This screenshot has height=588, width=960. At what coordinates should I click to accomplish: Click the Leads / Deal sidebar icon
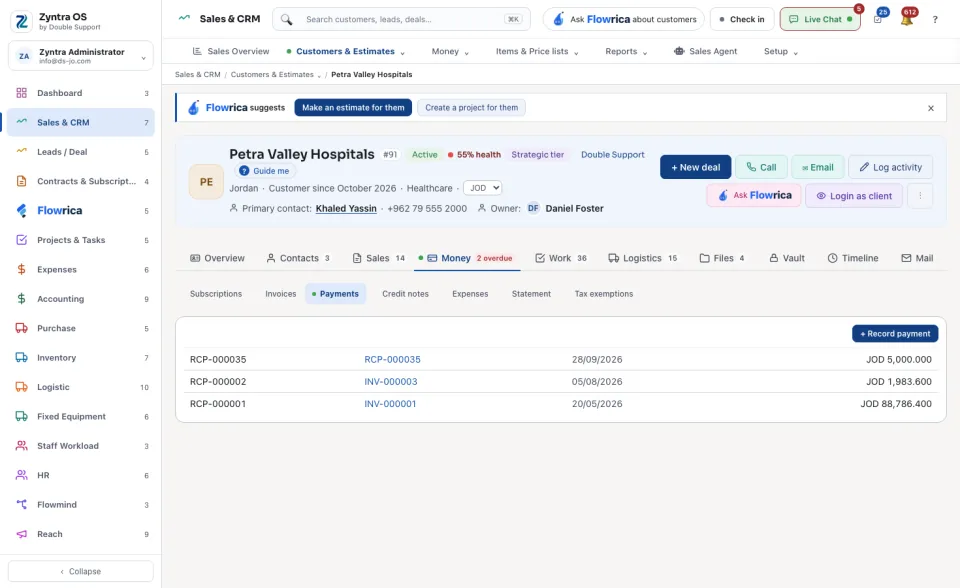(21, 152)
